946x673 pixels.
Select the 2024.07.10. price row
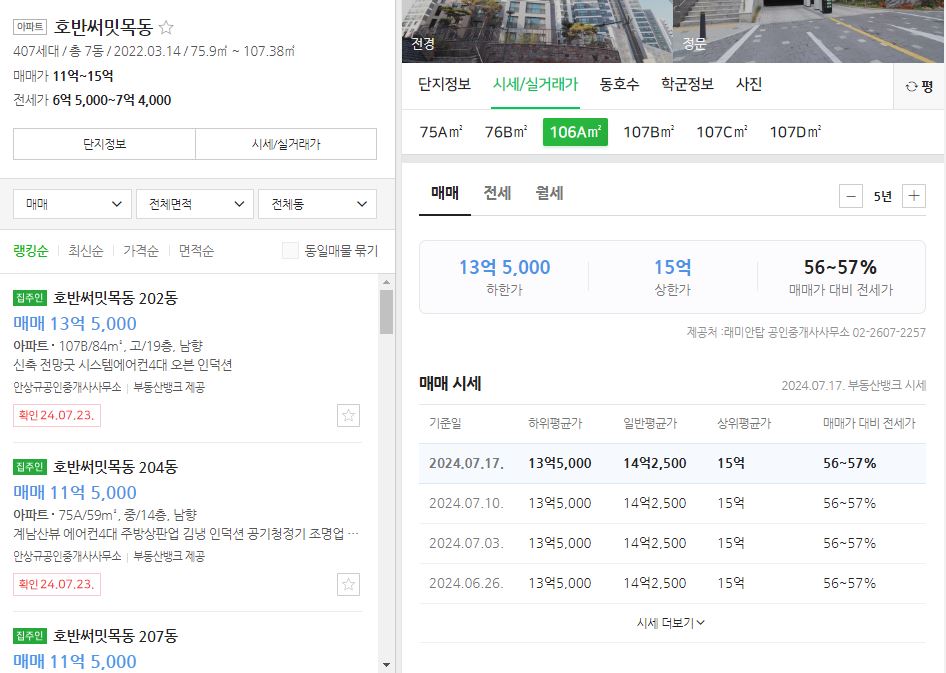672,503
